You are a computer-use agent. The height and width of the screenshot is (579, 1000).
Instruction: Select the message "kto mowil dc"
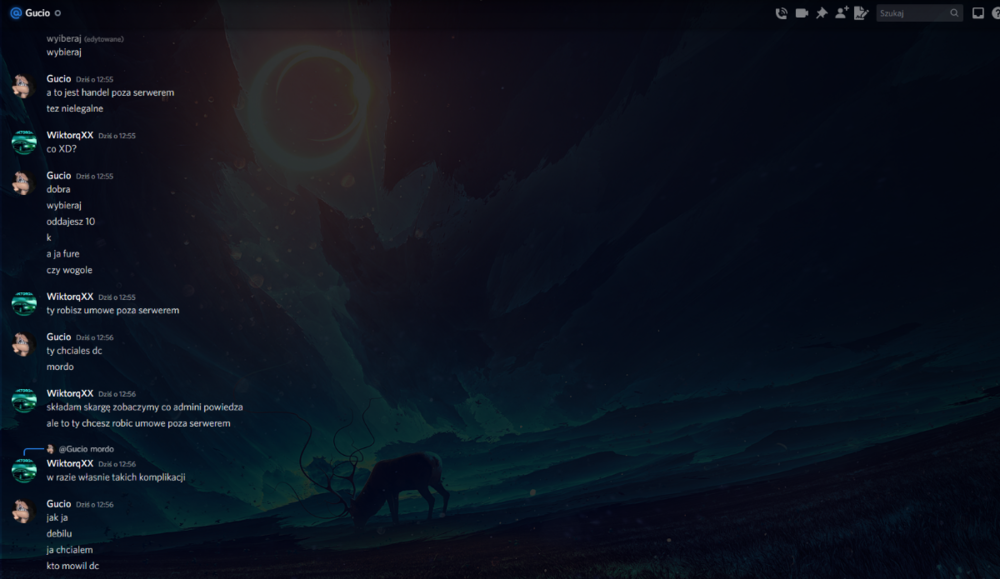pos(73,566)
